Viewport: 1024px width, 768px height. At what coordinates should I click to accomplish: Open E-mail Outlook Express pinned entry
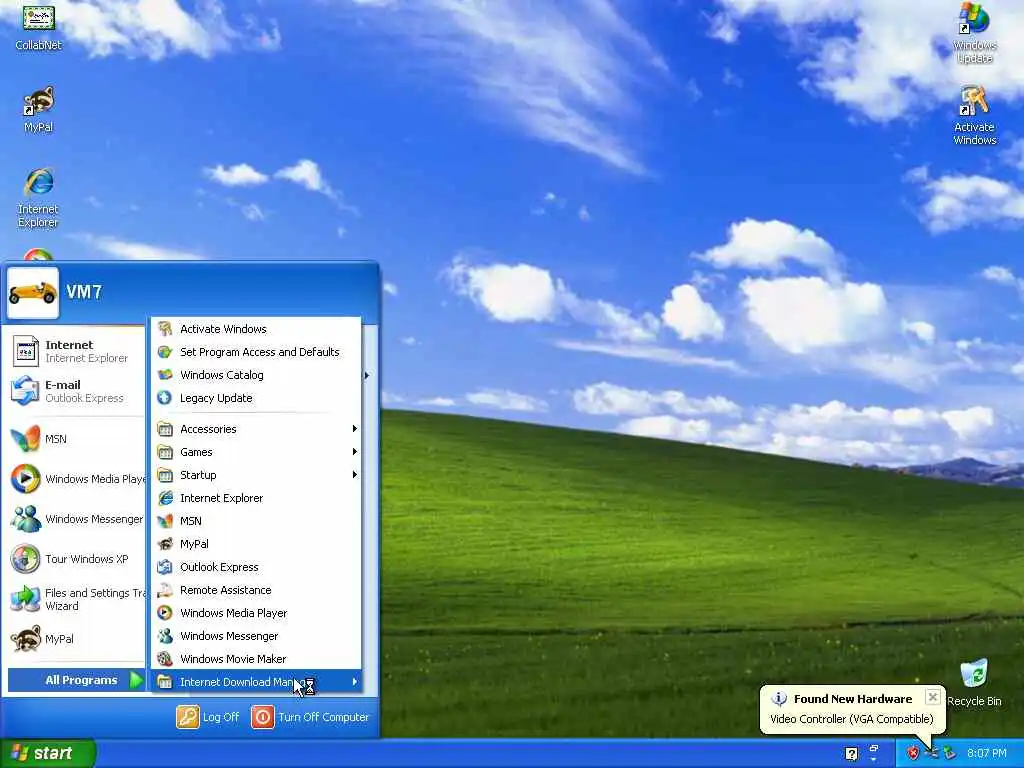[x=76, y=391]
